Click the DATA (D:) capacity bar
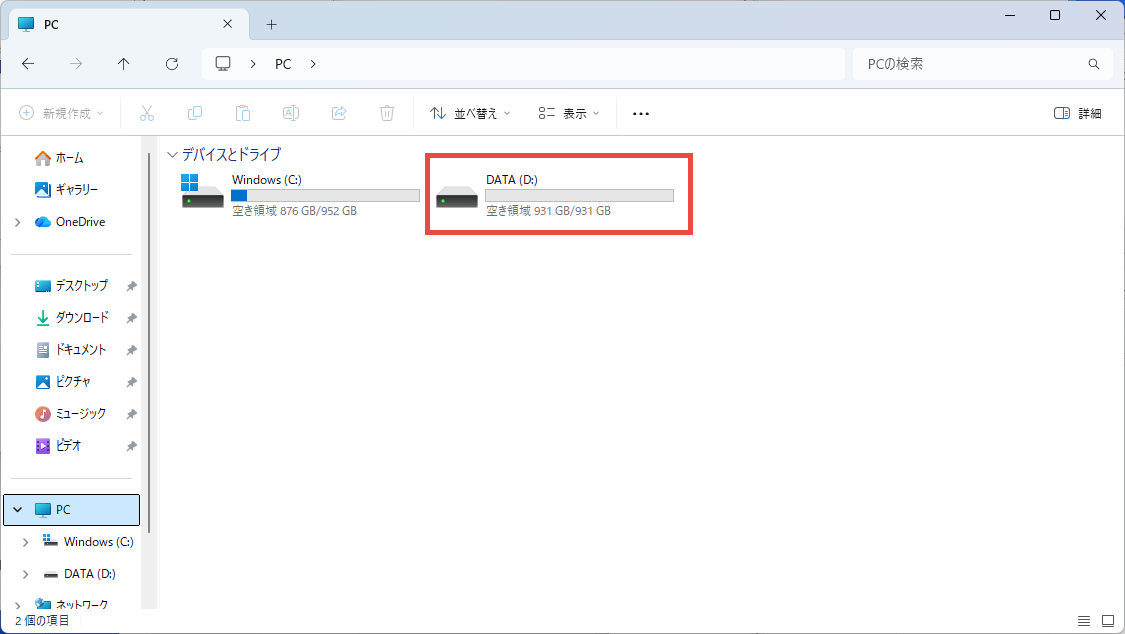This screenshot has height=634, width=1125. tap(580, 195)
